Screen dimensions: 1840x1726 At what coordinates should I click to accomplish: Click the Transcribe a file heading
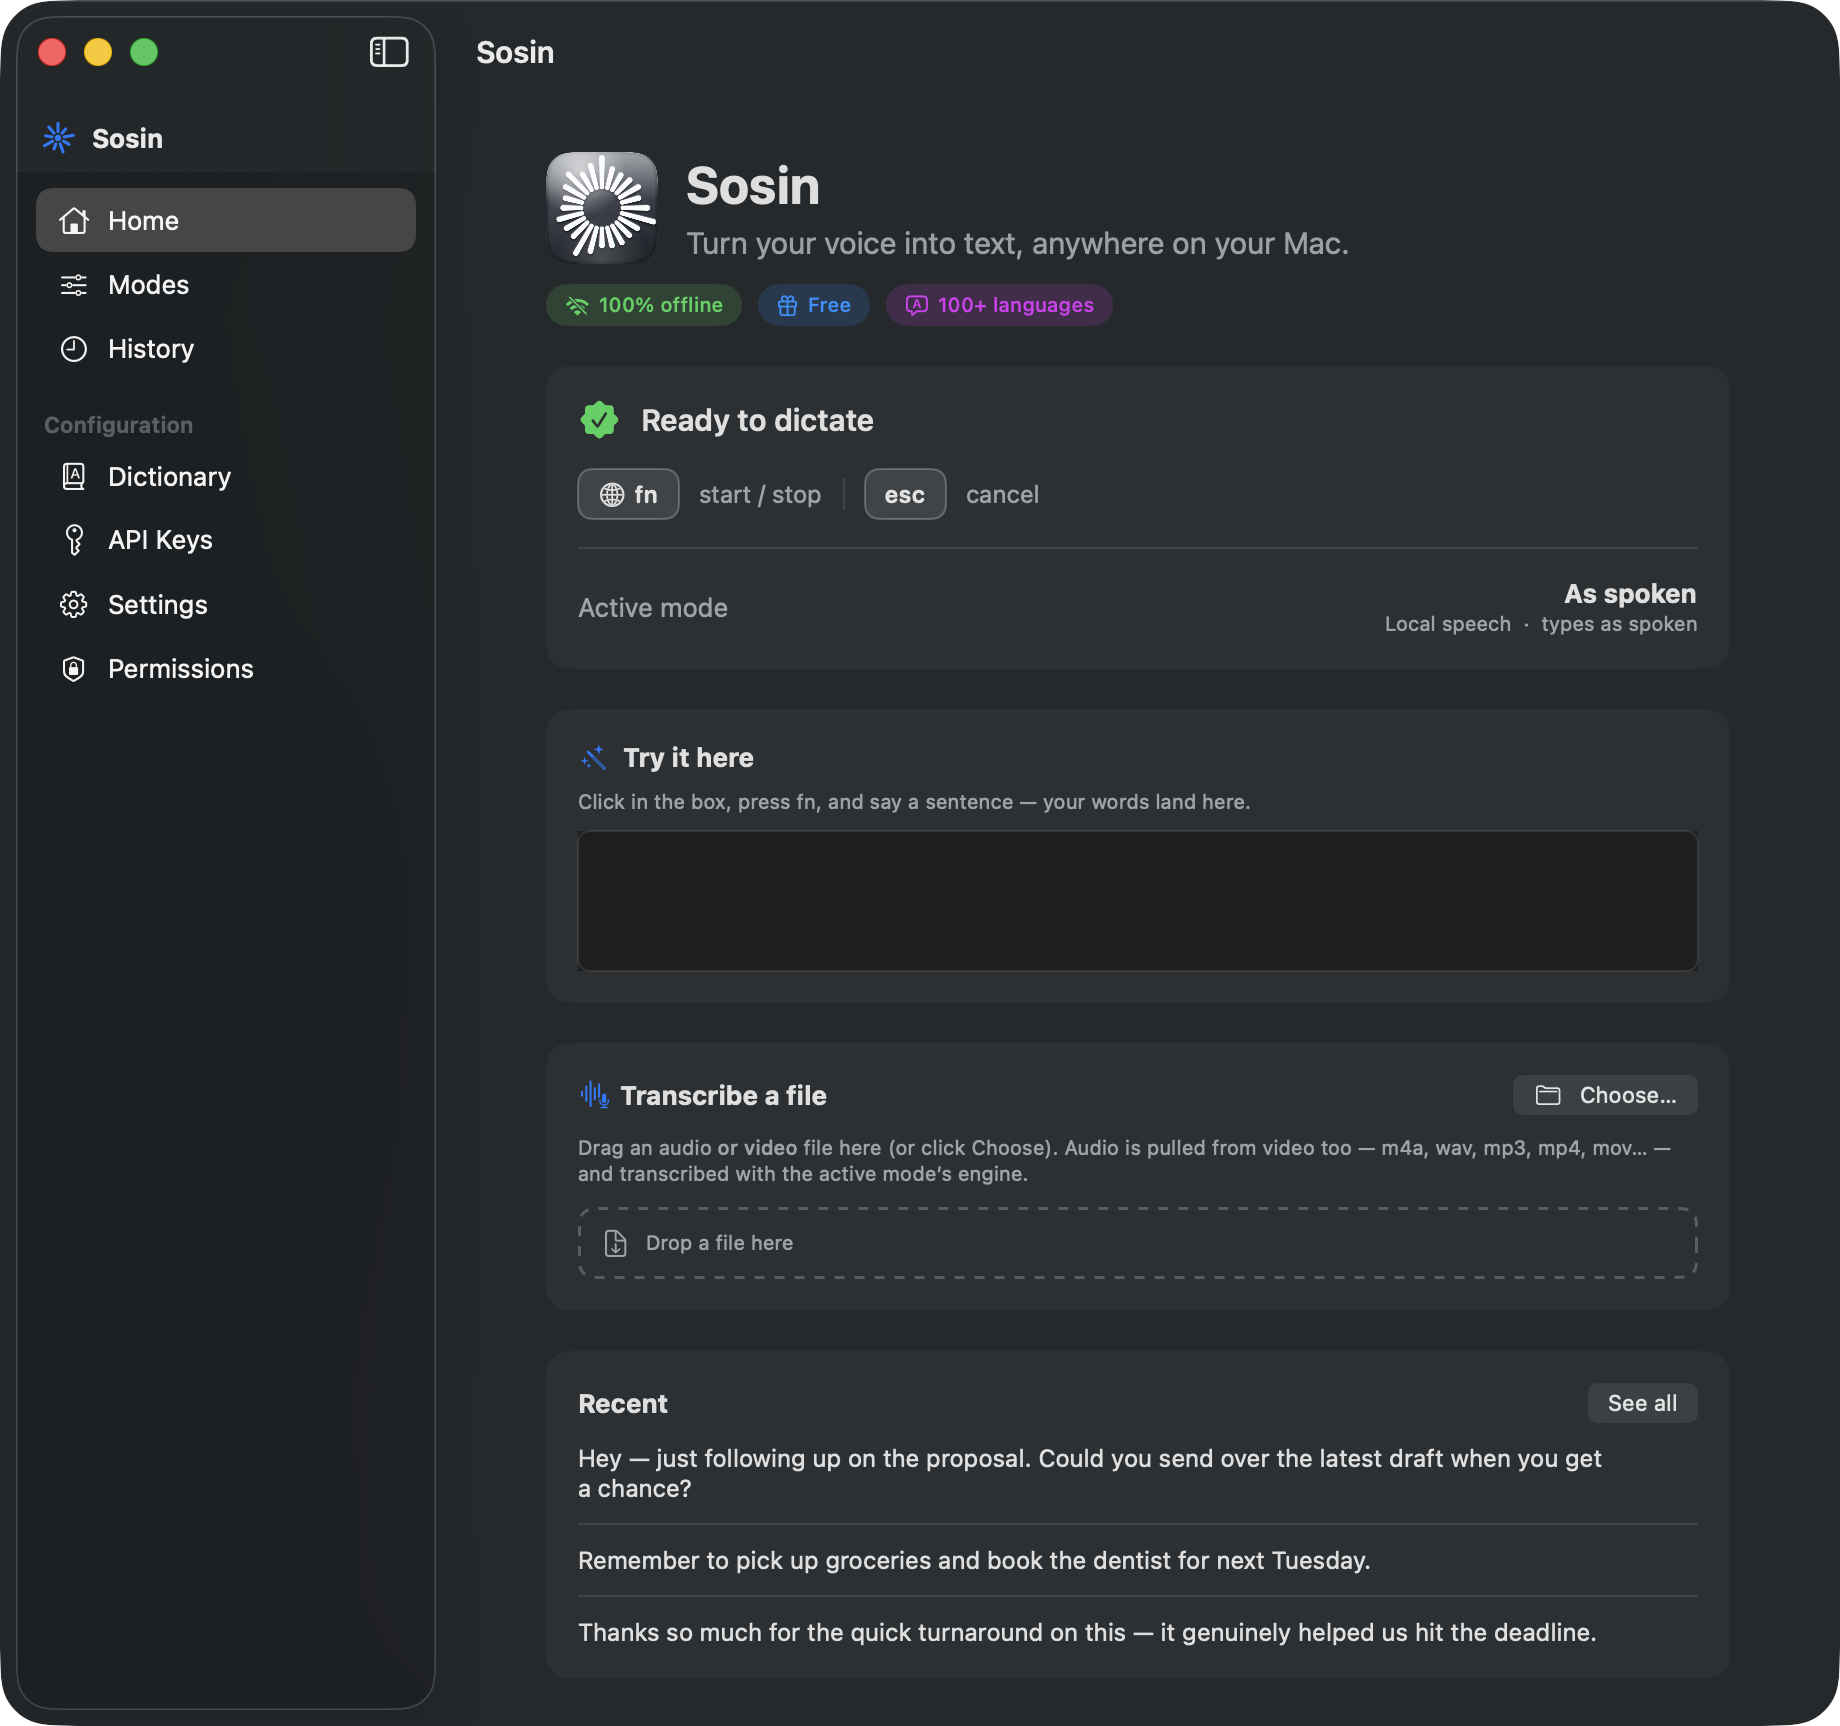(x=724, y=1096)
